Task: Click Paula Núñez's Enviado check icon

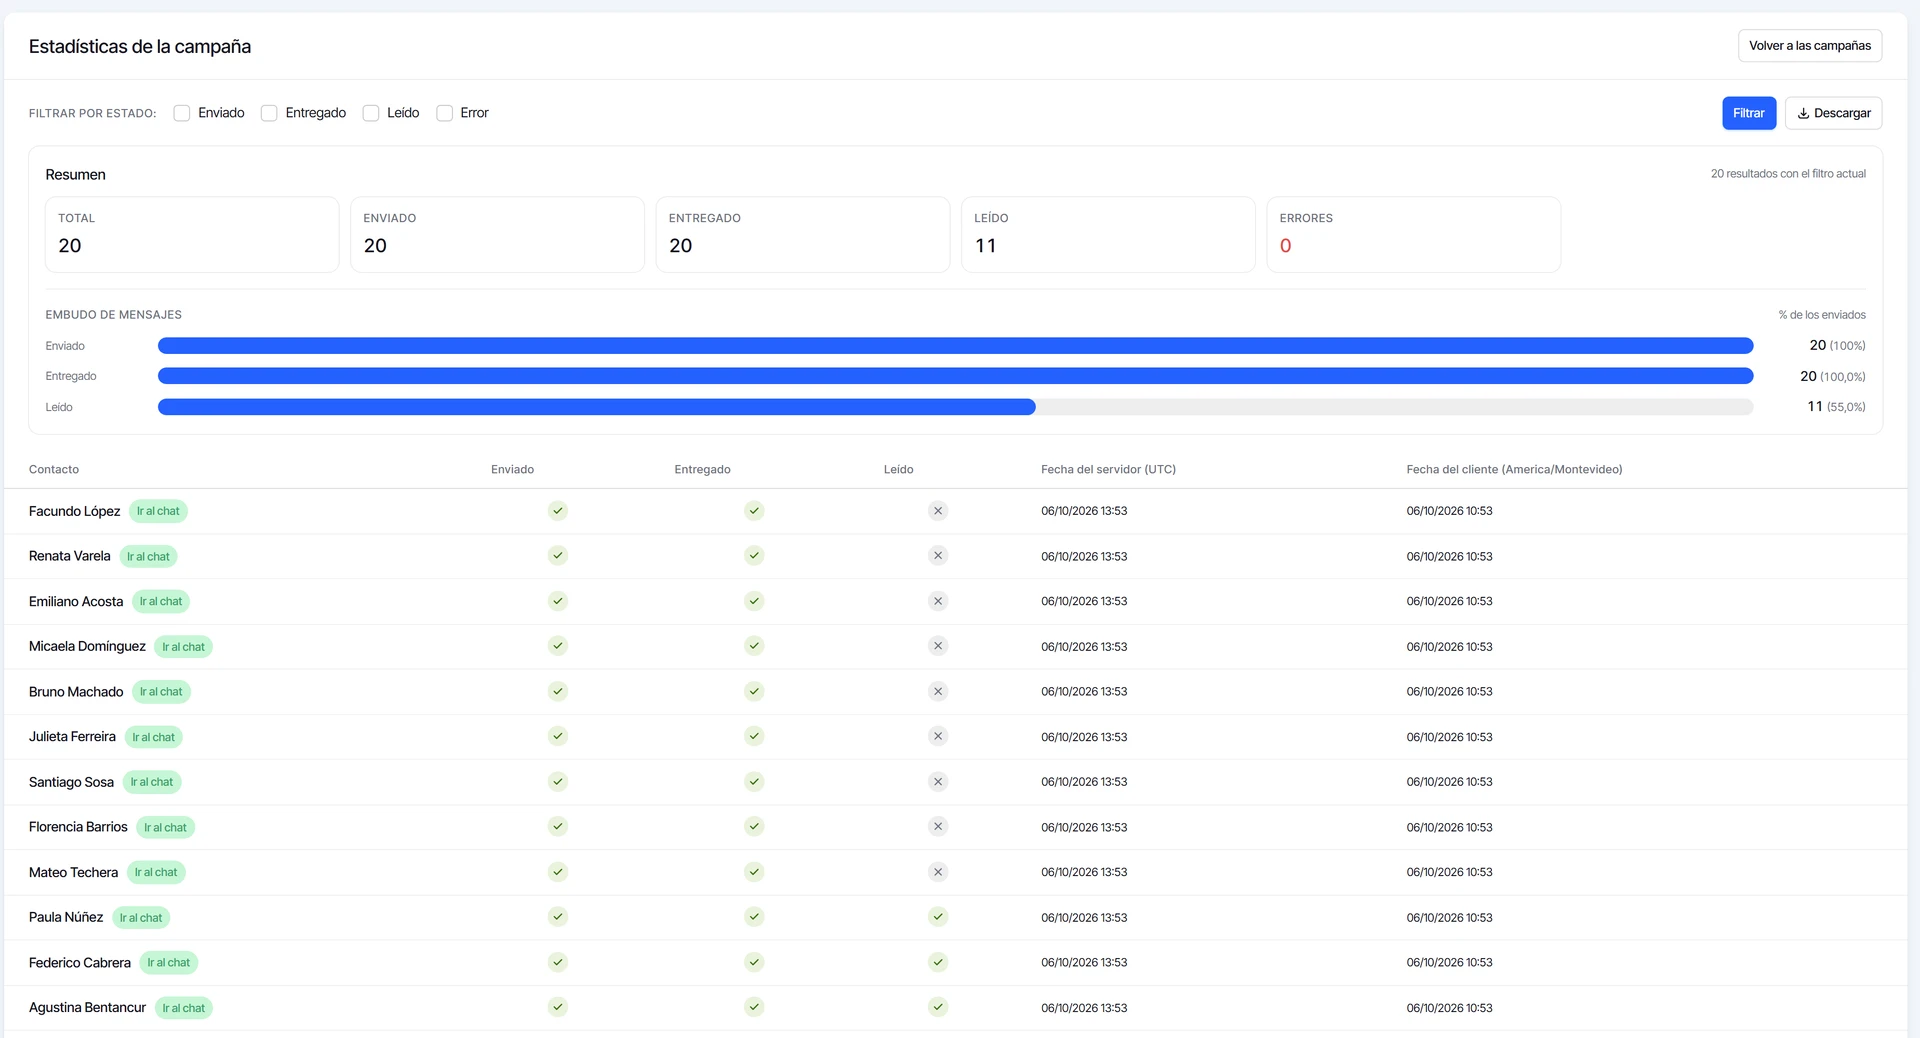Action: click(x=558, y=917)
